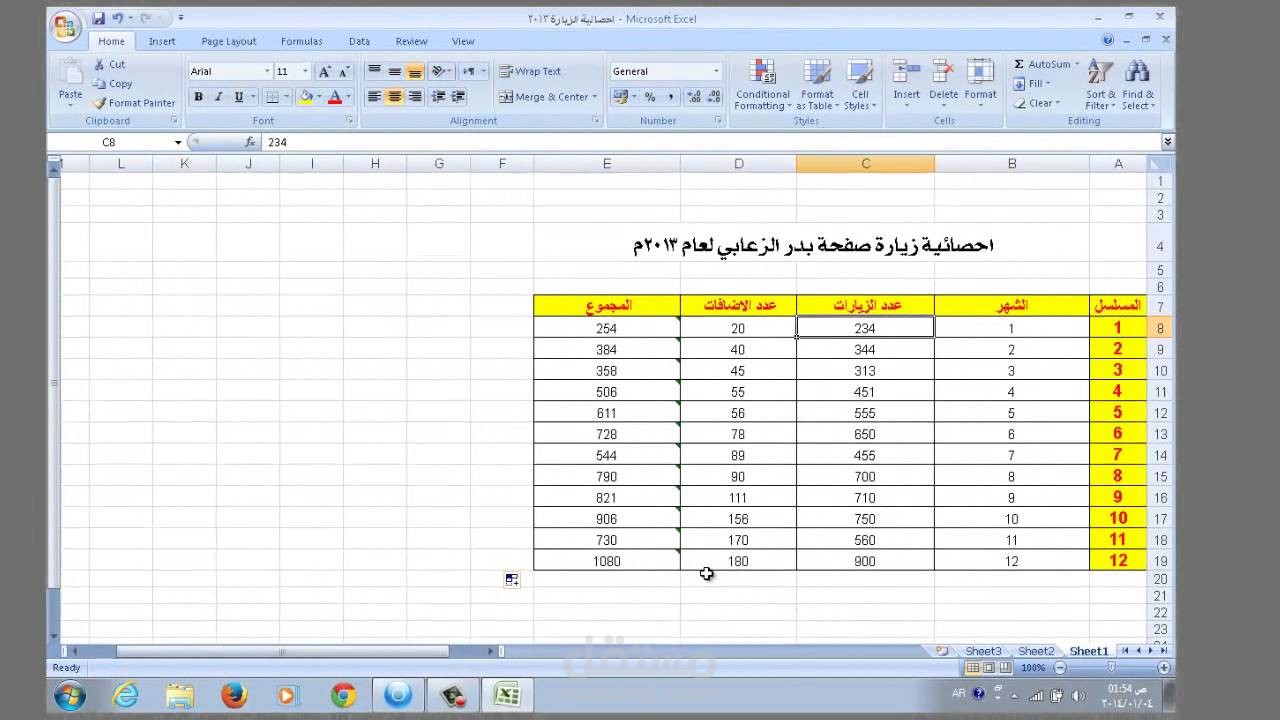Open Firefox from the taskbar
Viewport: 1280px width, 720px height.
pos(234,695)
